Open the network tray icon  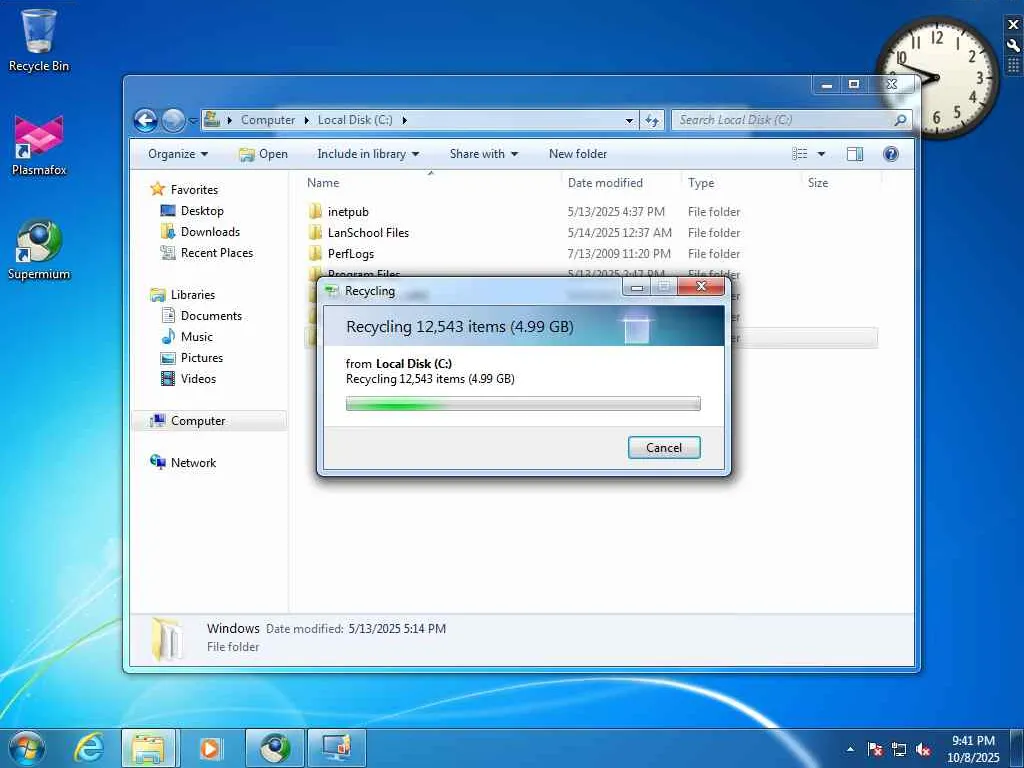[x=899, y=750]
